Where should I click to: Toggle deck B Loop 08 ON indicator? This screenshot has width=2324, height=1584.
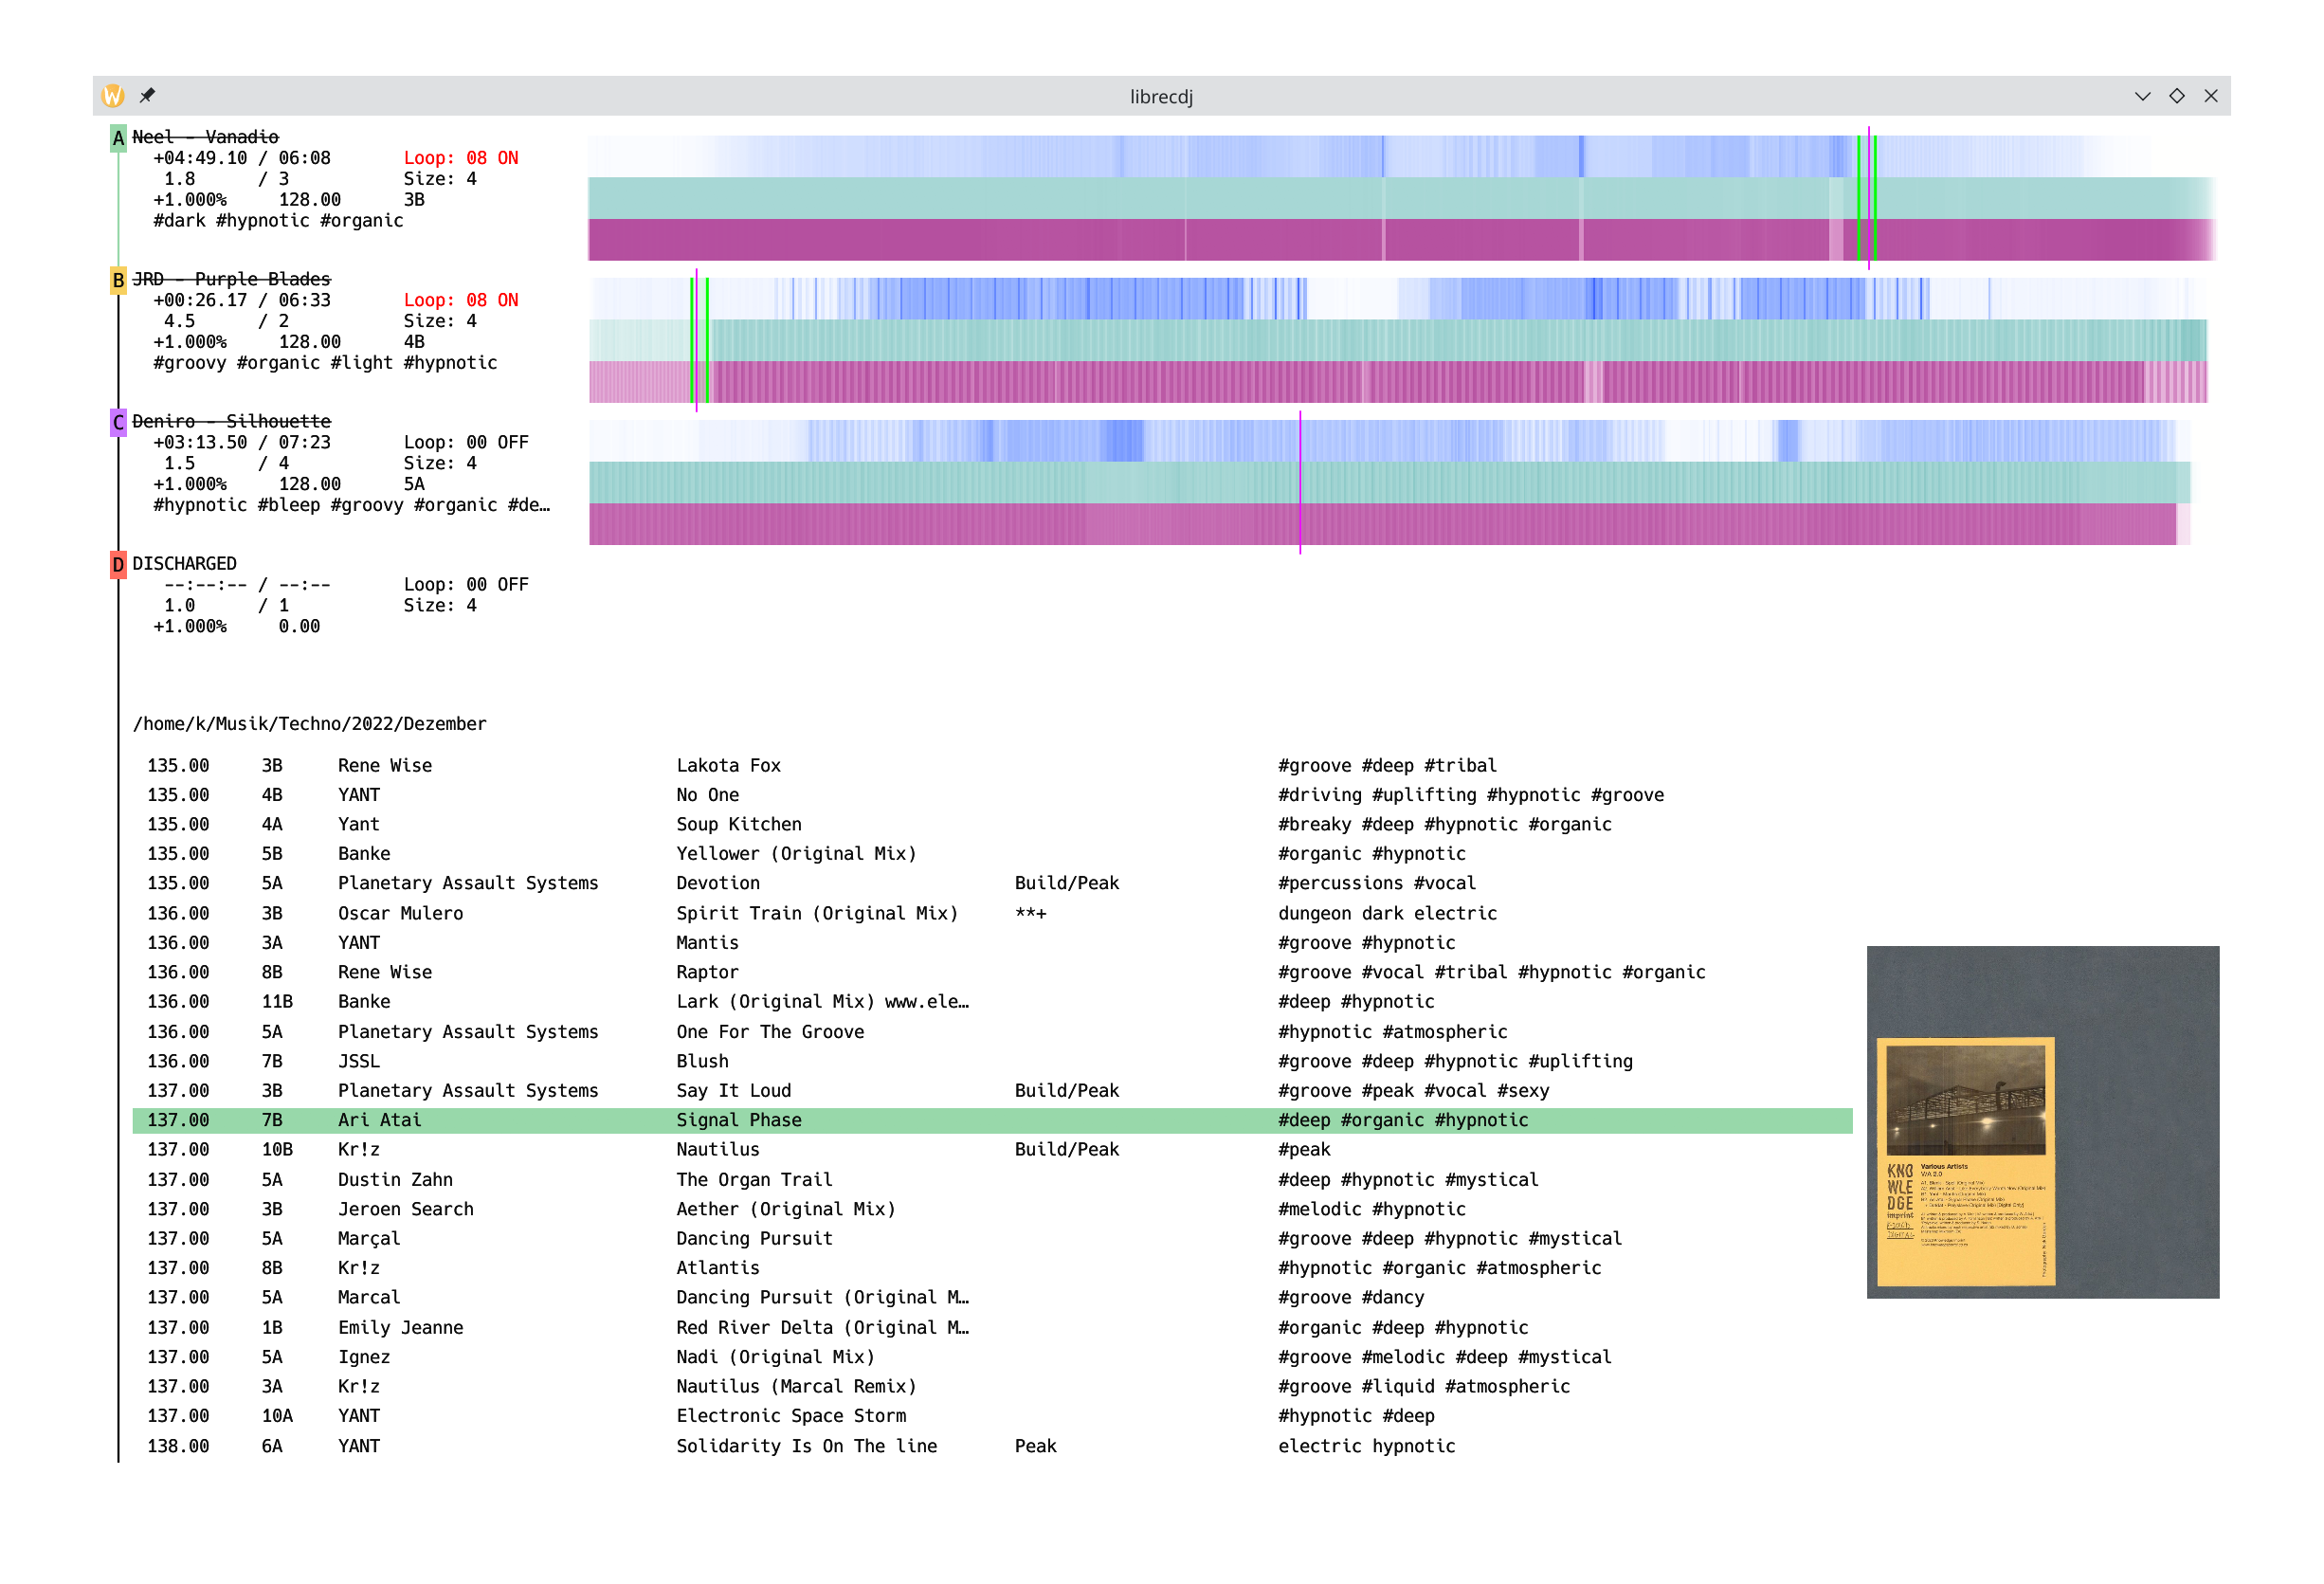460,300
